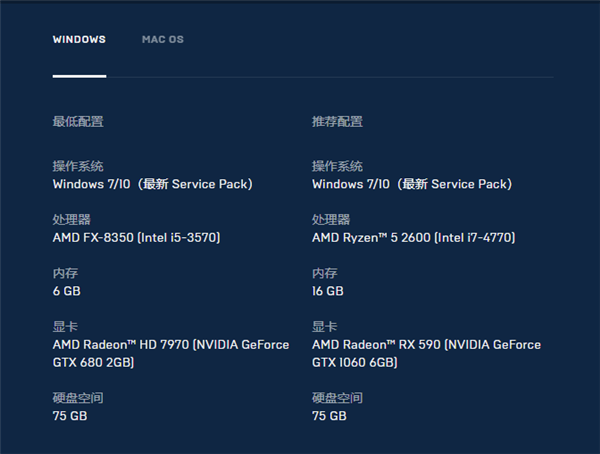The width and height of the screenshot is (600, 454).
Task: Select recommended 75 GB disk space value
Action: (x=329, y=416)
